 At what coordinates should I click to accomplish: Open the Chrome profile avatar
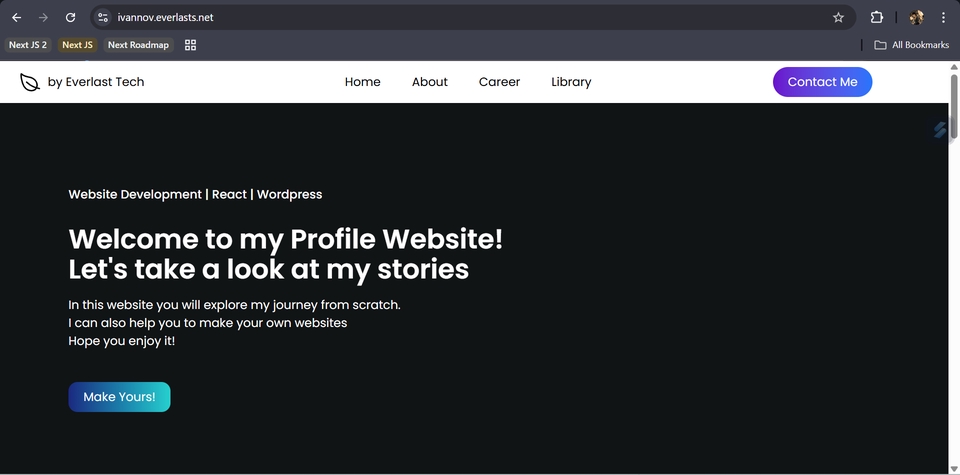tap(916, 18)
